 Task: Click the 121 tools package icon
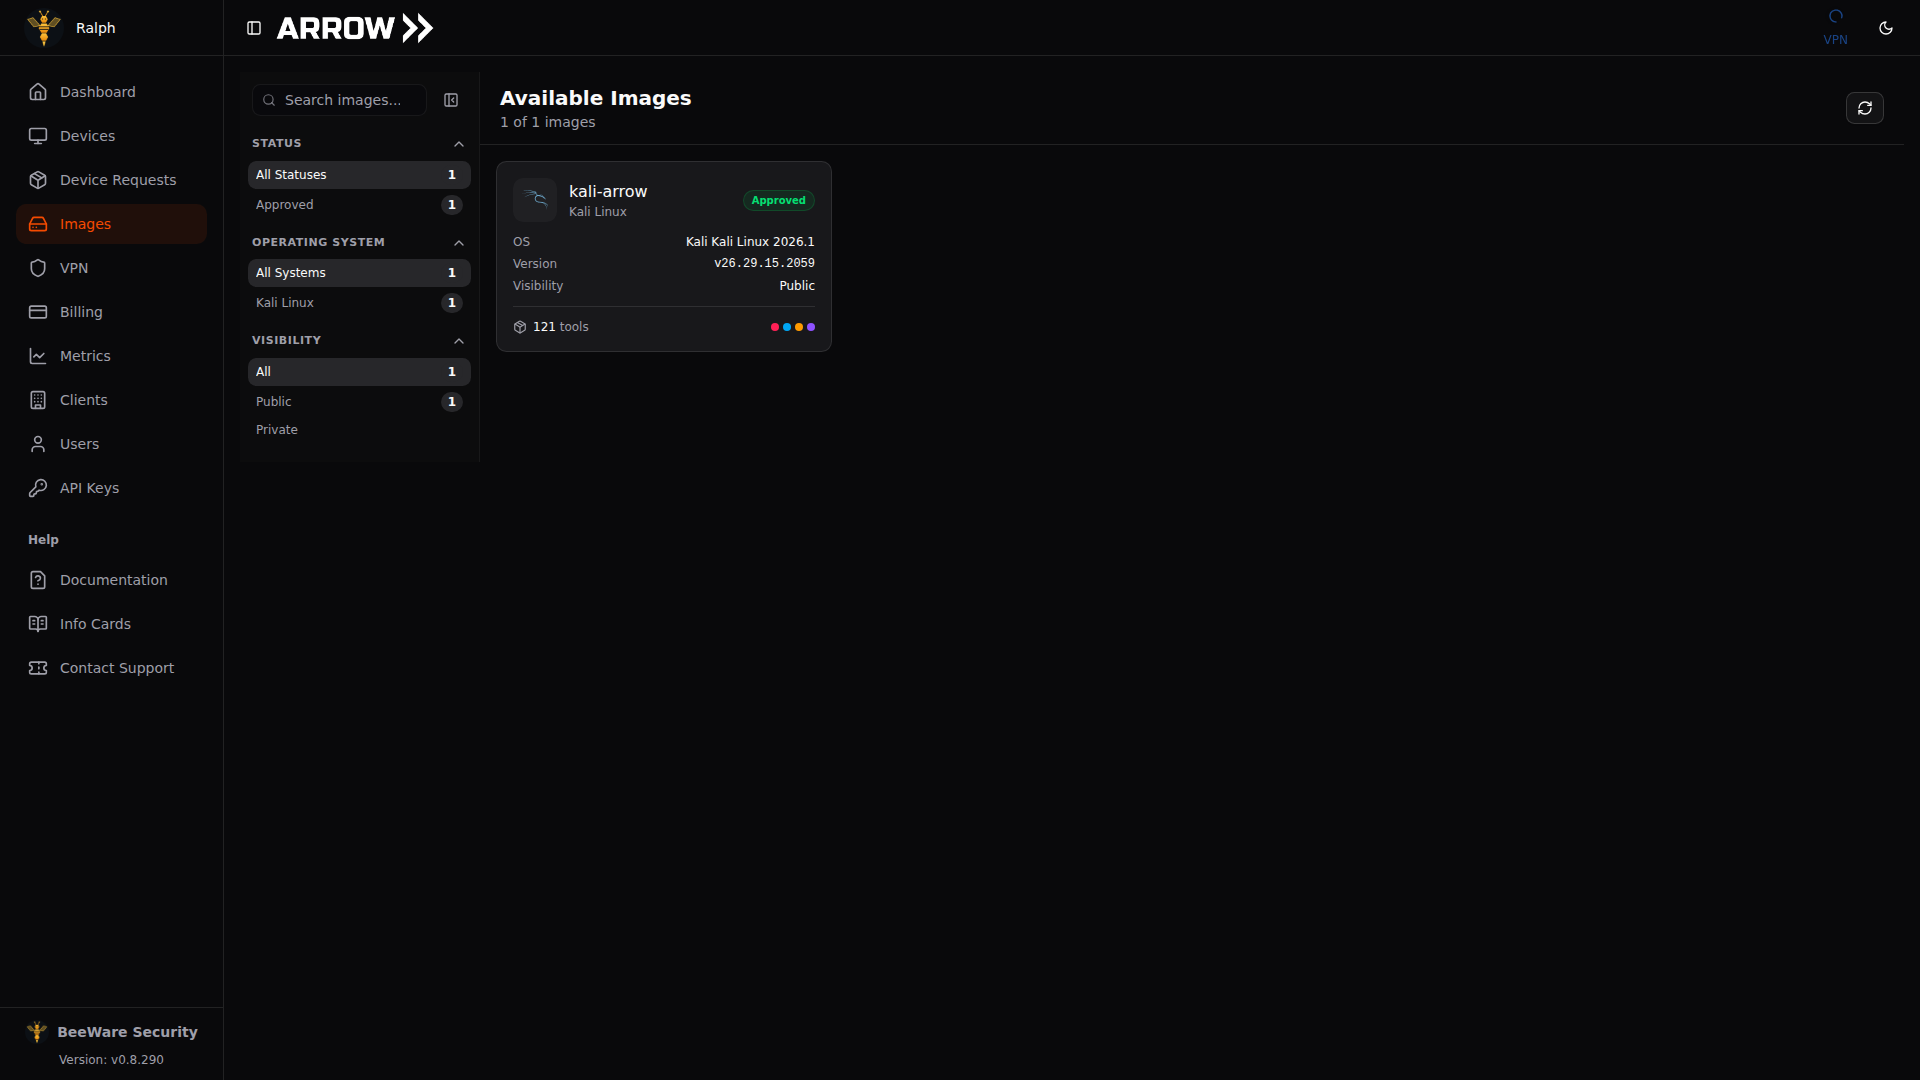click(520, 327)
